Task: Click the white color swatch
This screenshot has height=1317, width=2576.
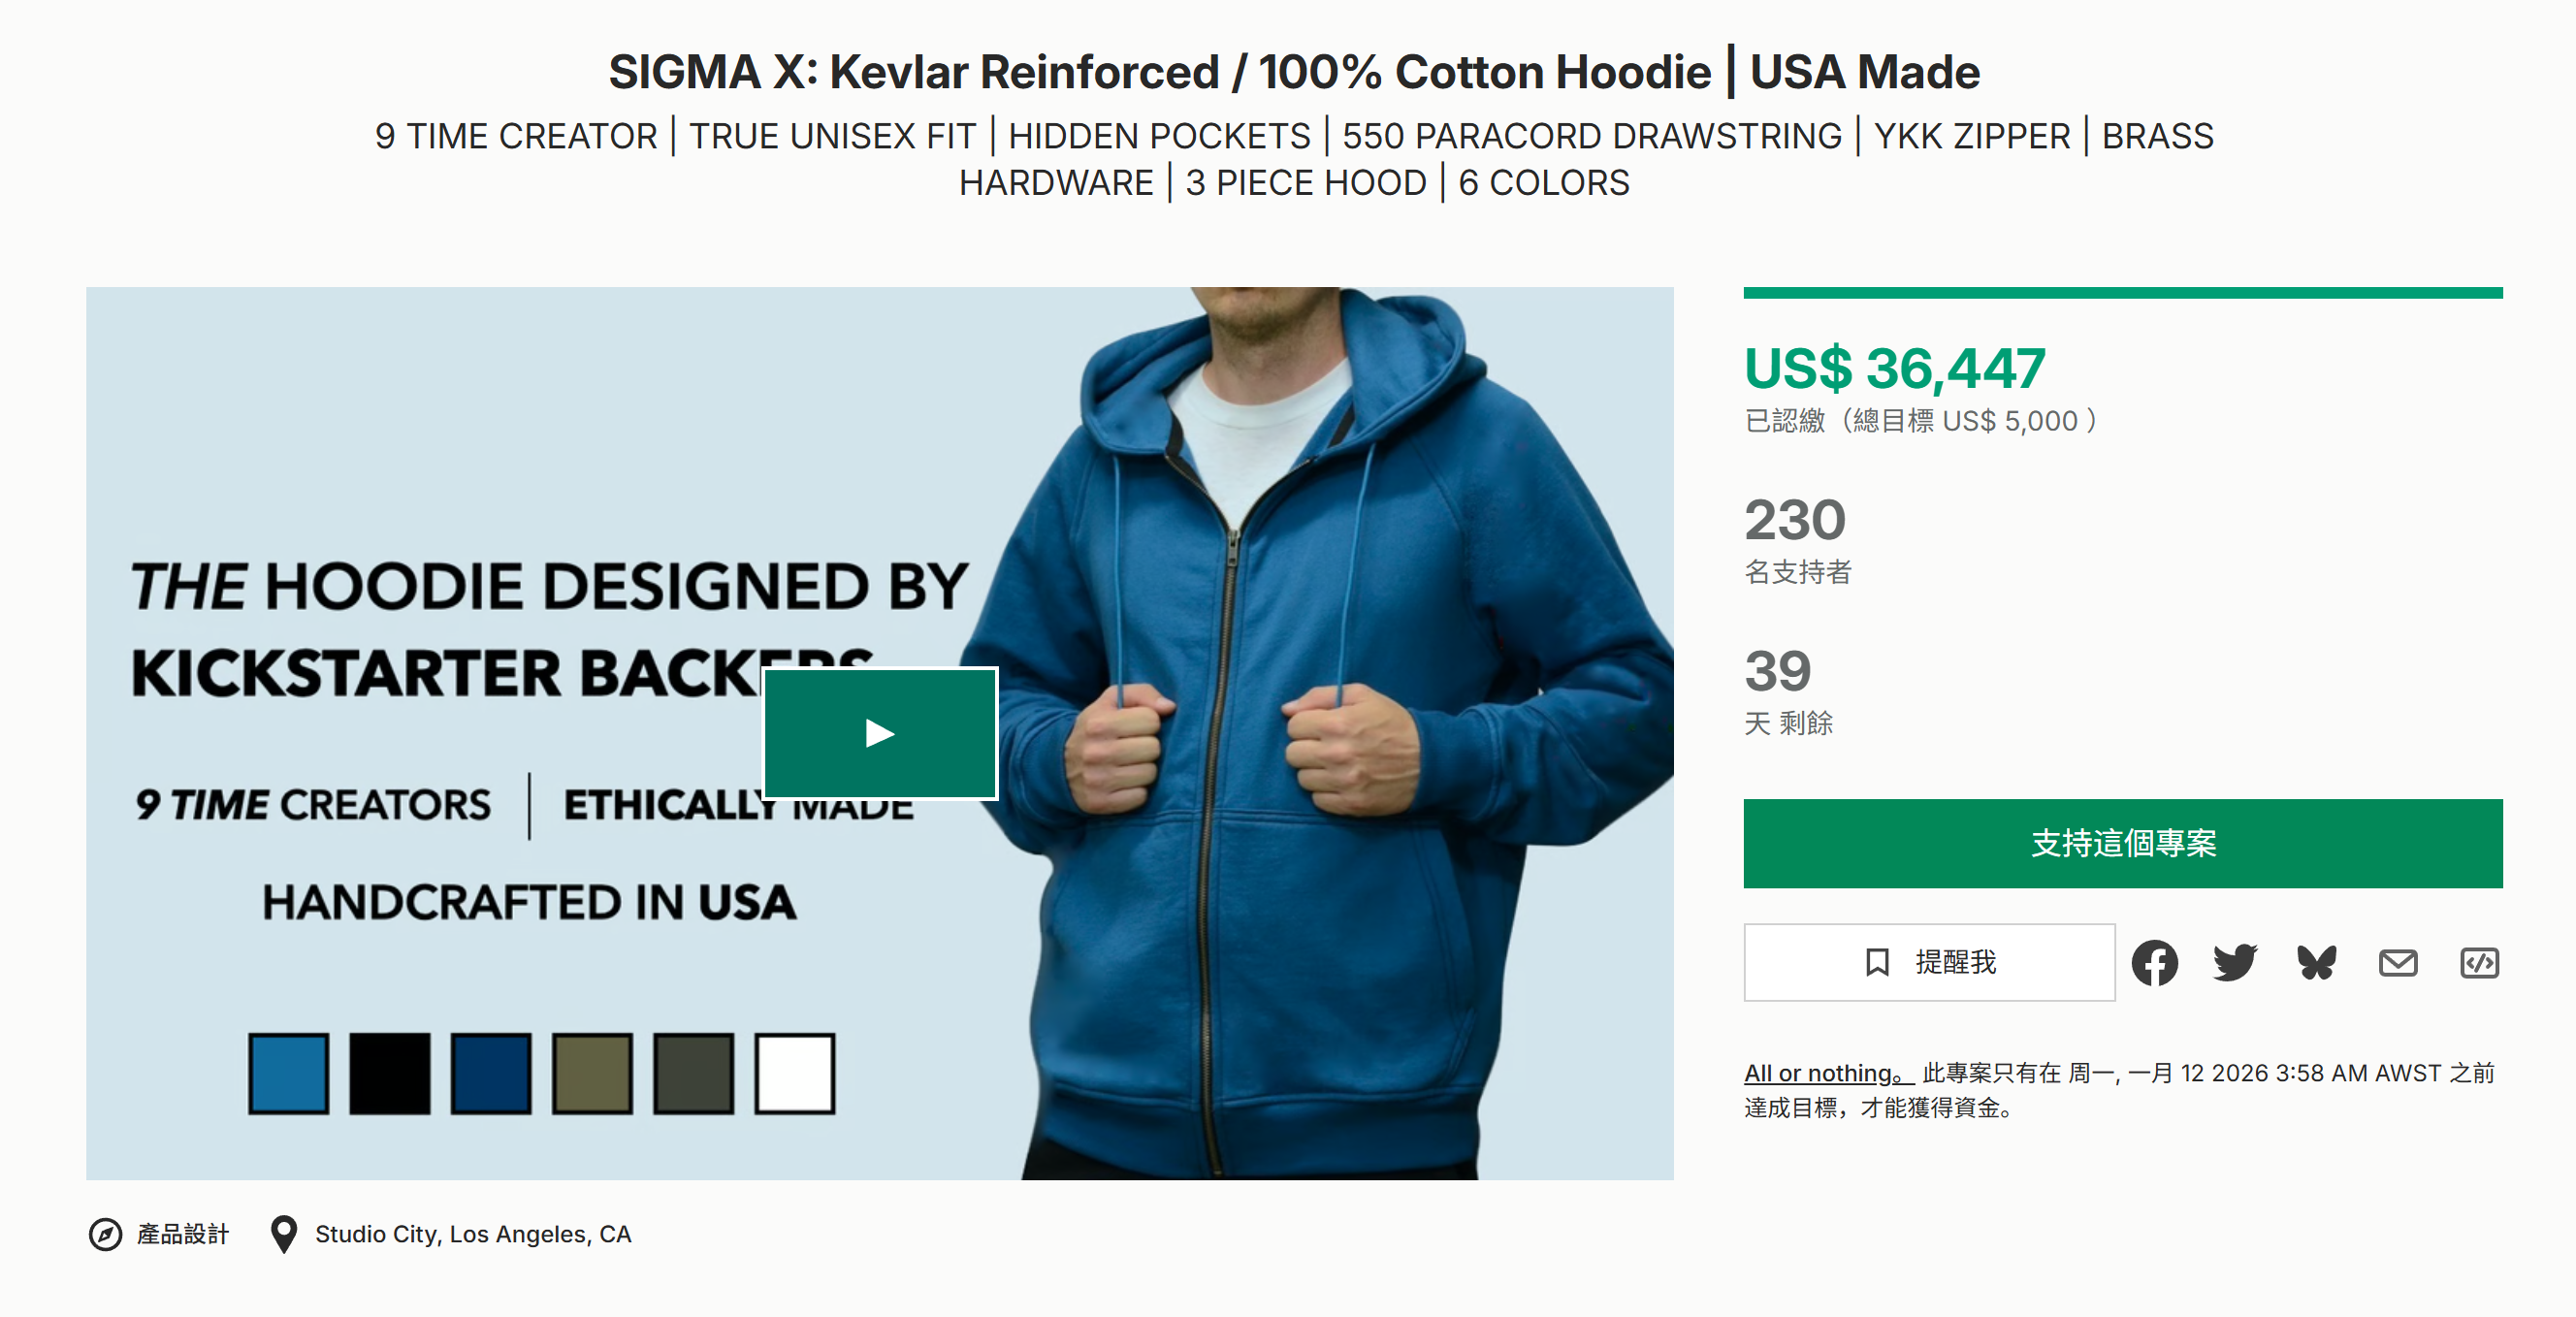Action: [x=795, y=1073]
